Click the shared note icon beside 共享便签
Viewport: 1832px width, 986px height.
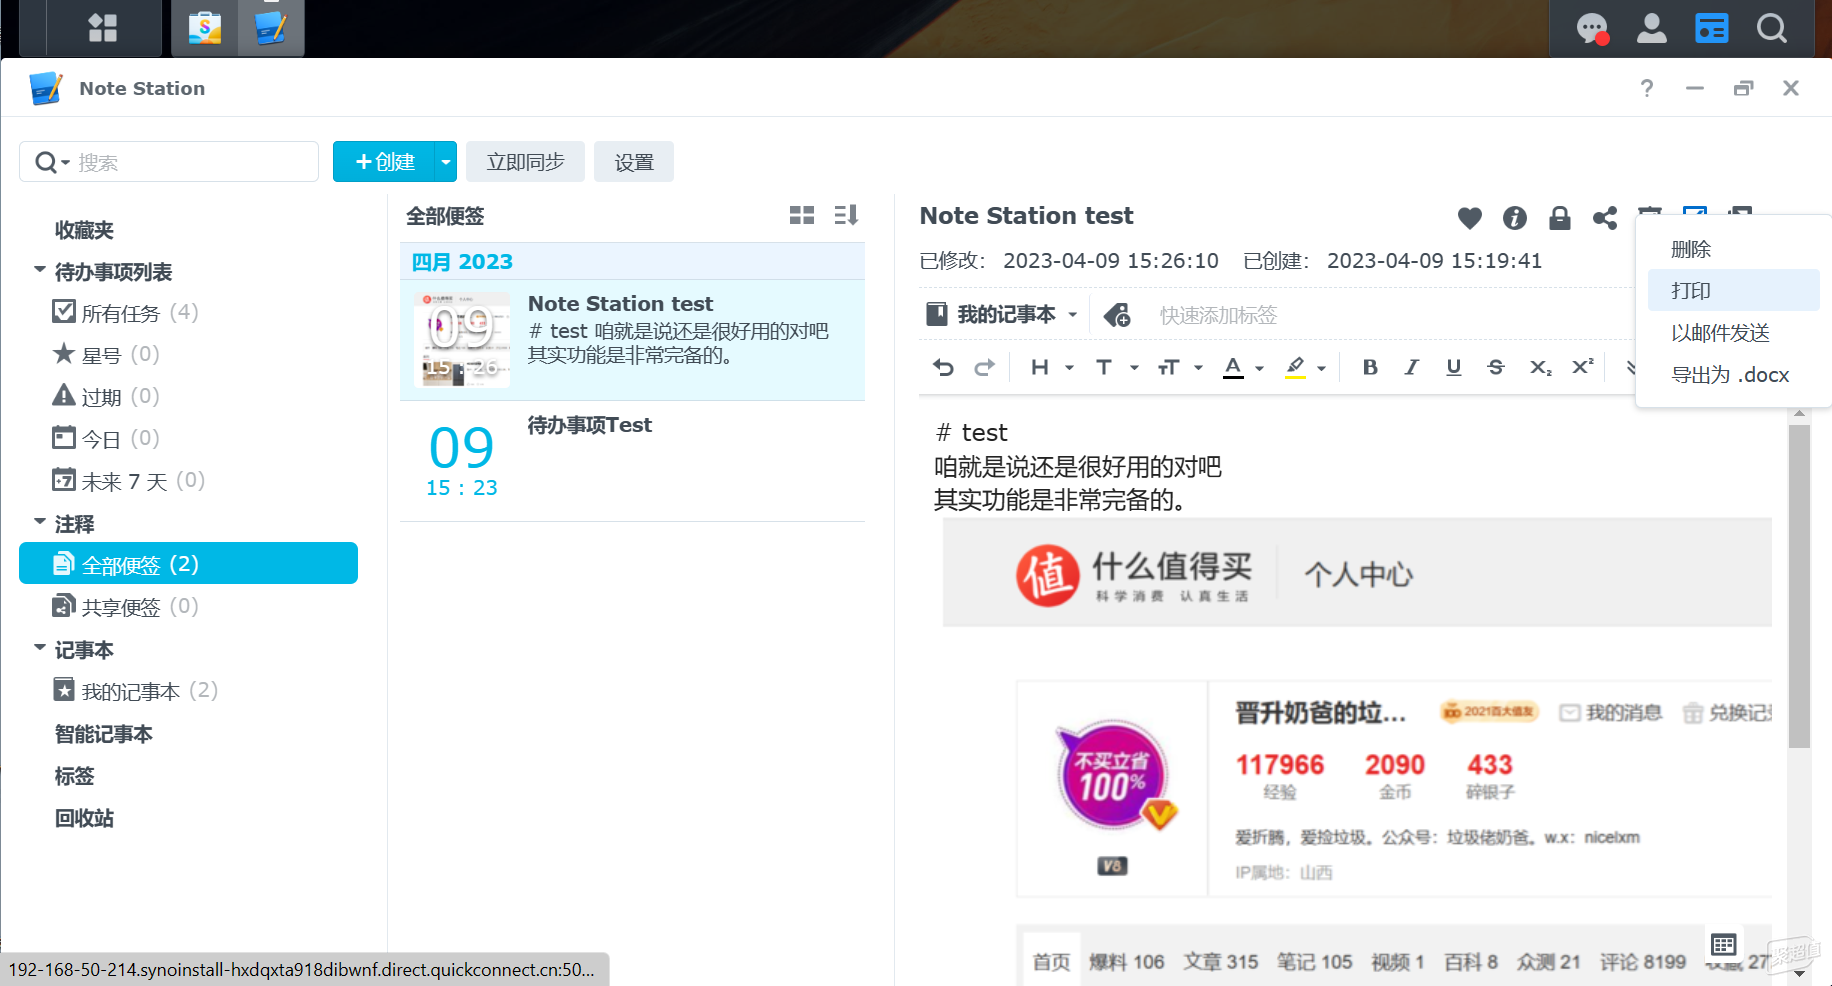64,605
